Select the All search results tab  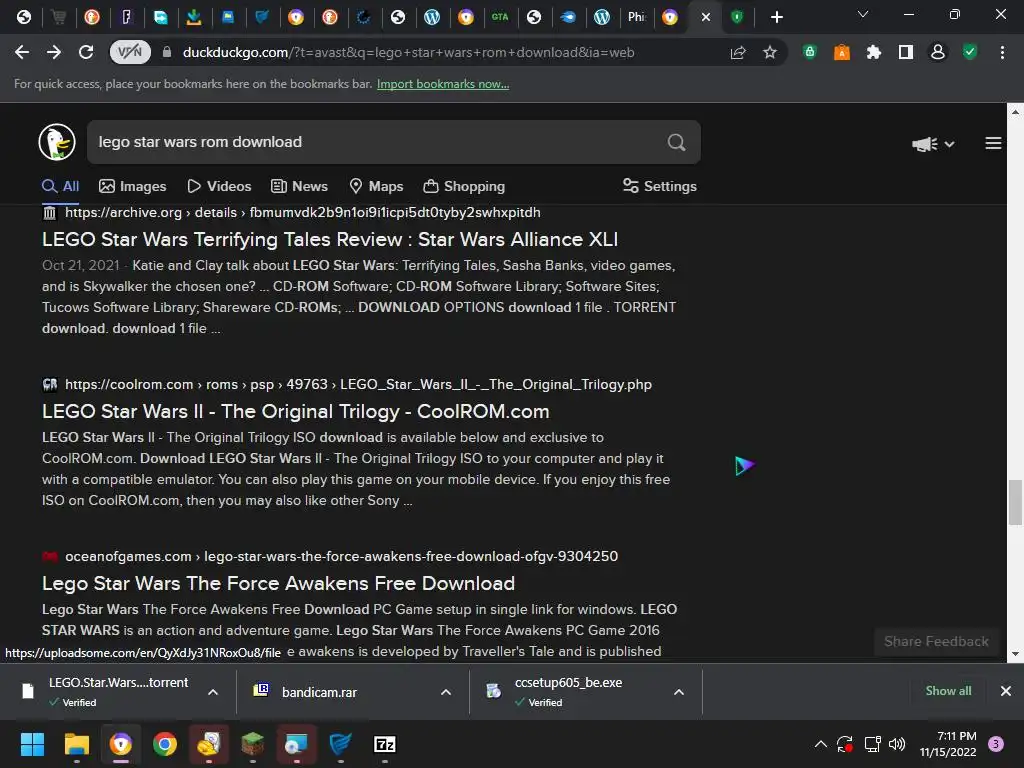click(61, 186)
